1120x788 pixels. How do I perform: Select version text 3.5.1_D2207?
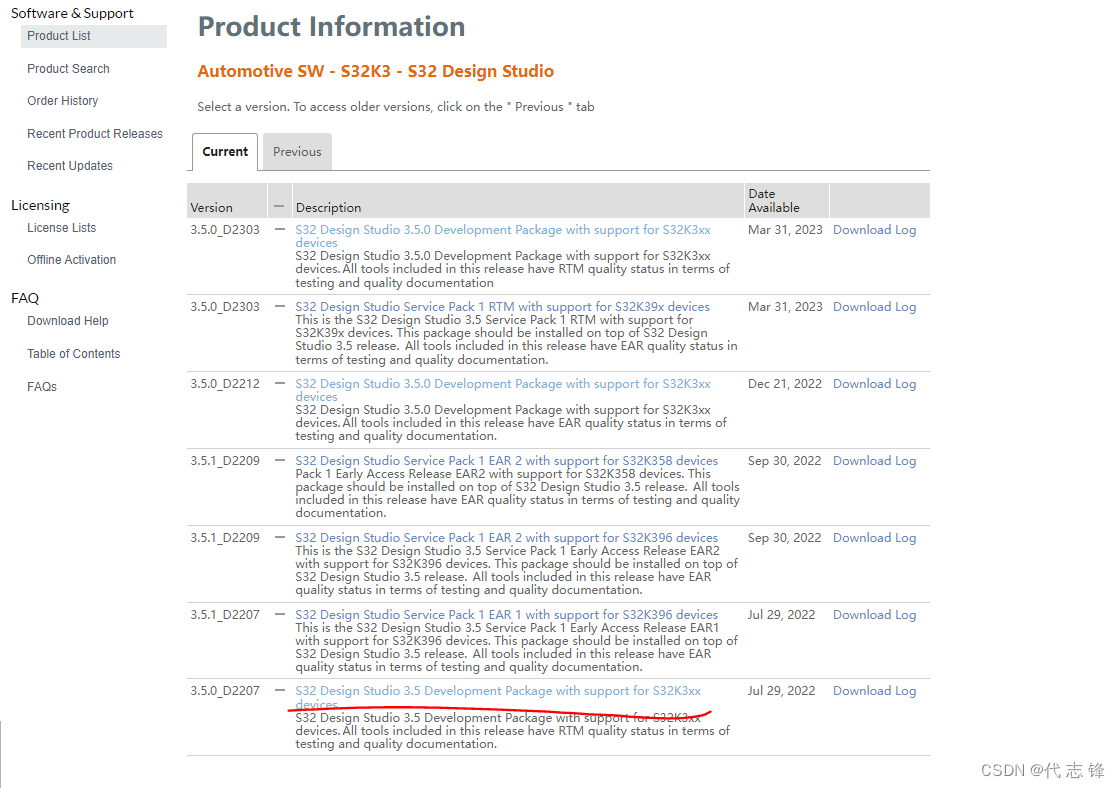pos(225,614)
